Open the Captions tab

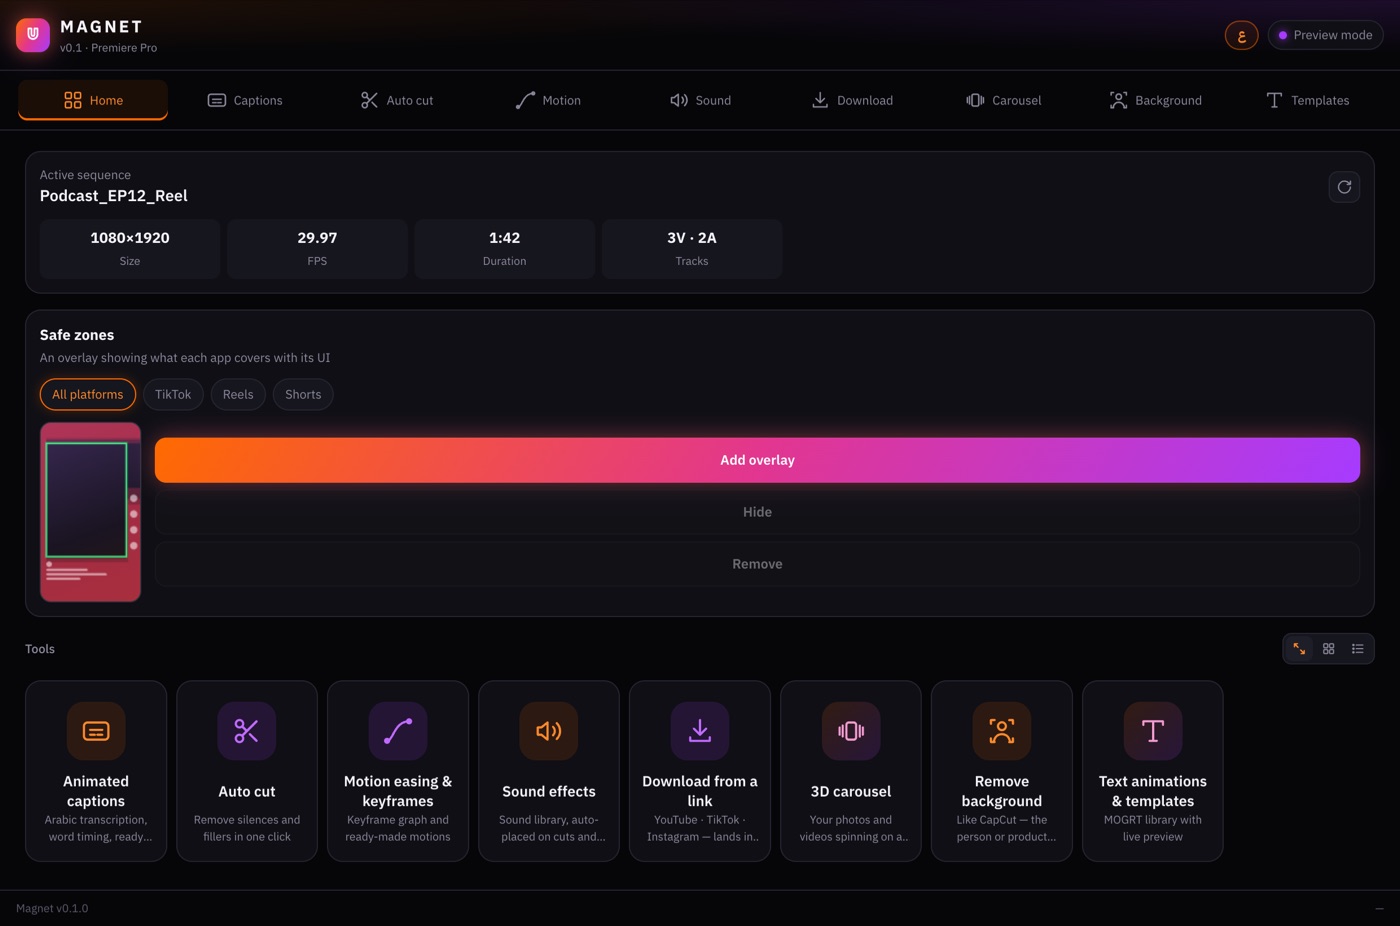pos(245,100)
